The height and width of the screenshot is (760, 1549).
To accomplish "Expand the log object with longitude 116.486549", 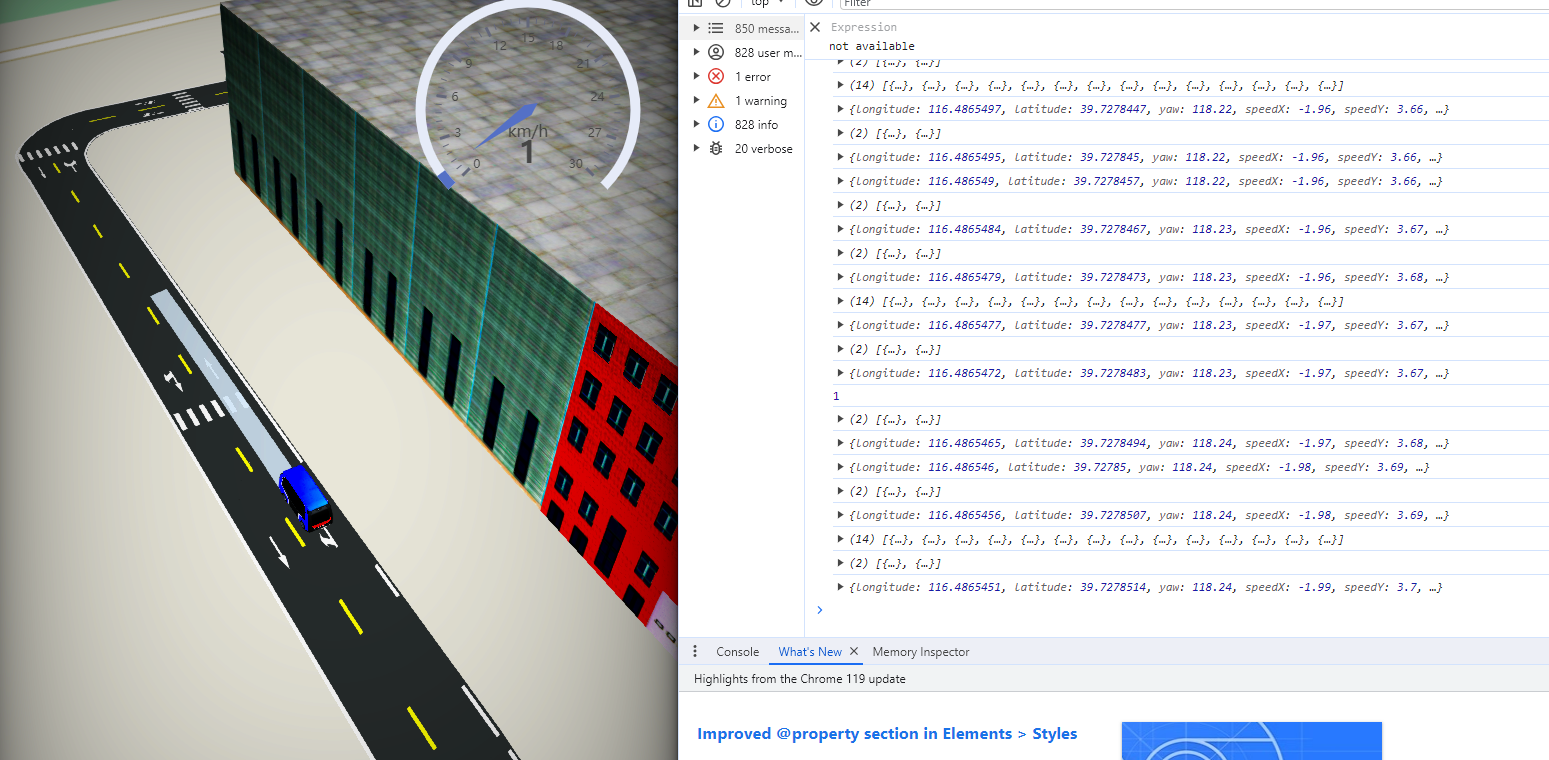I will click(840, 181).
